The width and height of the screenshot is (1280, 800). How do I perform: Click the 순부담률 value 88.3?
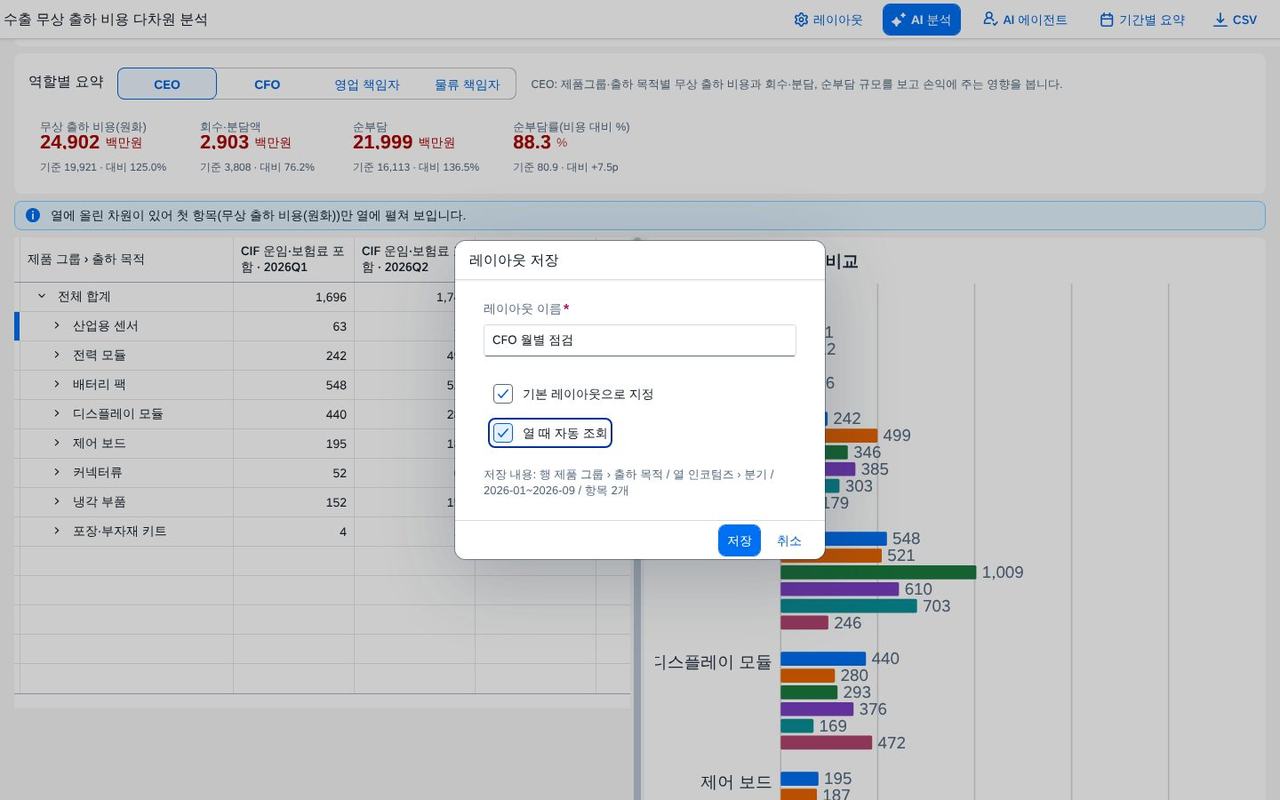point(532,142)
